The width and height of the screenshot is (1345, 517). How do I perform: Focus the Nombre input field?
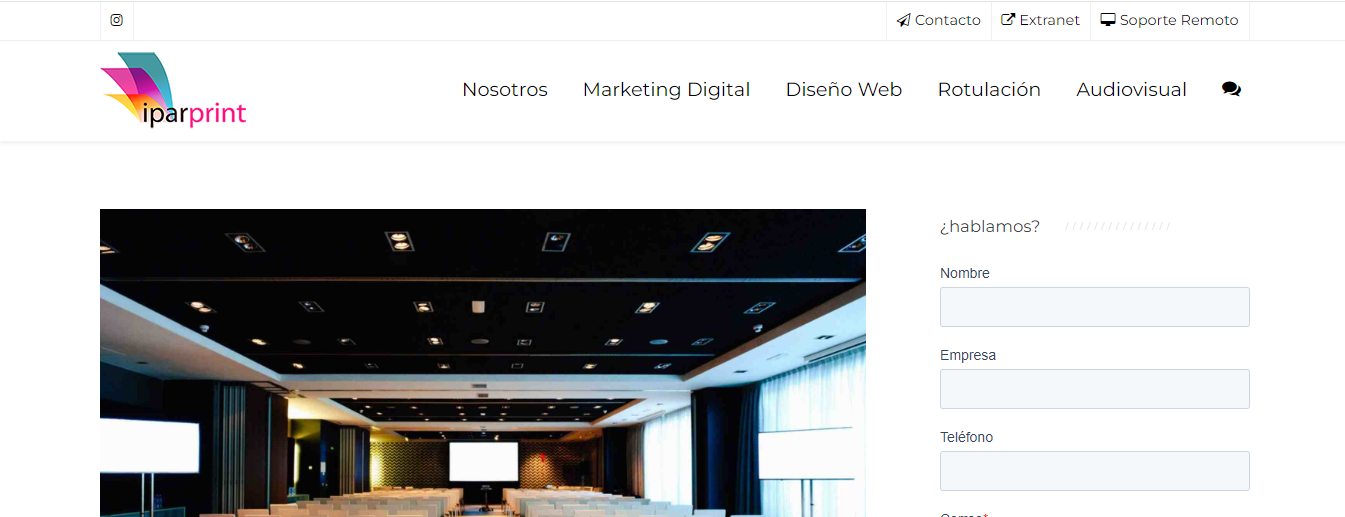point(1095,307)
